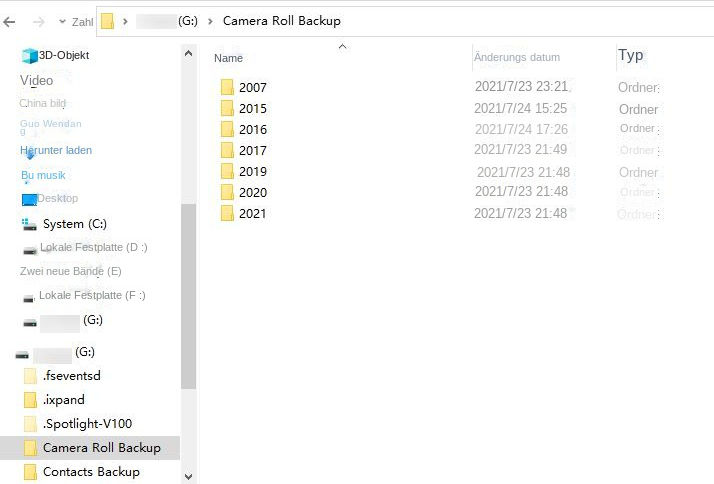Click the date 2021/7/23 21:49
Image resolution: width=714 pixels, height=484 pixels.
click(x=520, y=149)
